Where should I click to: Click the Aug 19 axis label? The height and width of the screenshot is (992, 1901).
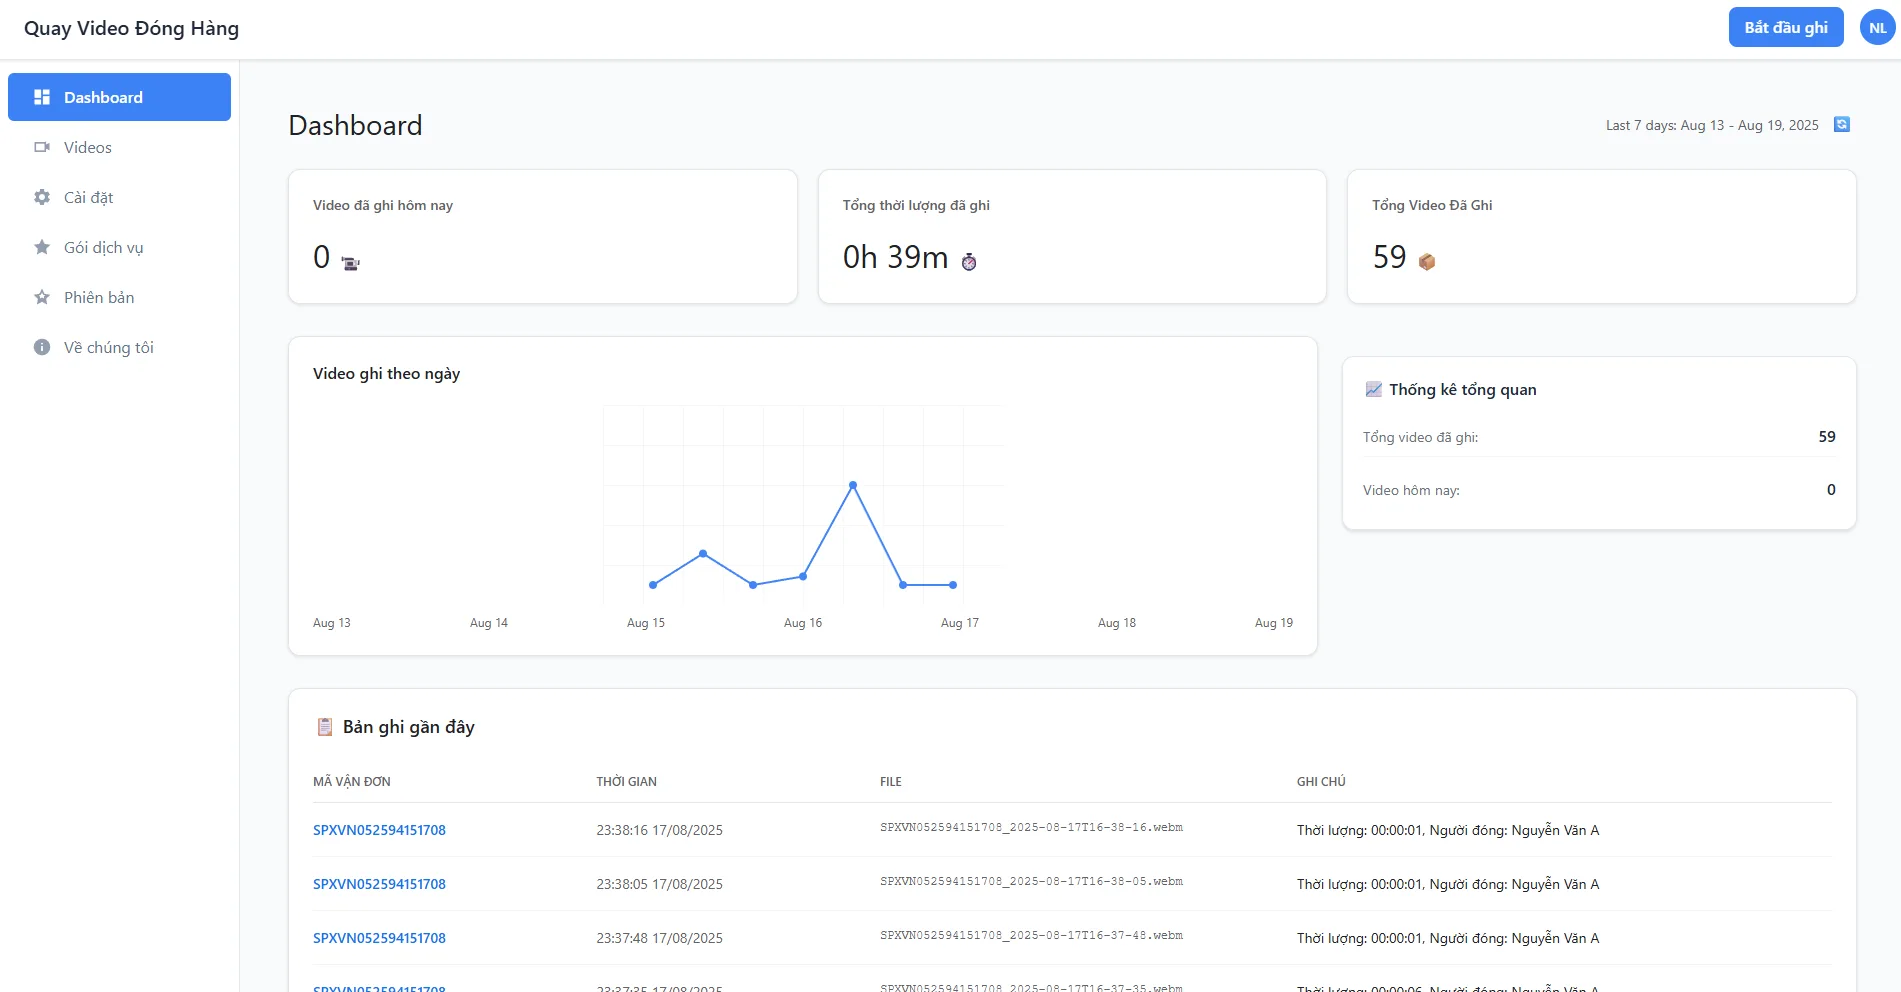coord(1274,623)
